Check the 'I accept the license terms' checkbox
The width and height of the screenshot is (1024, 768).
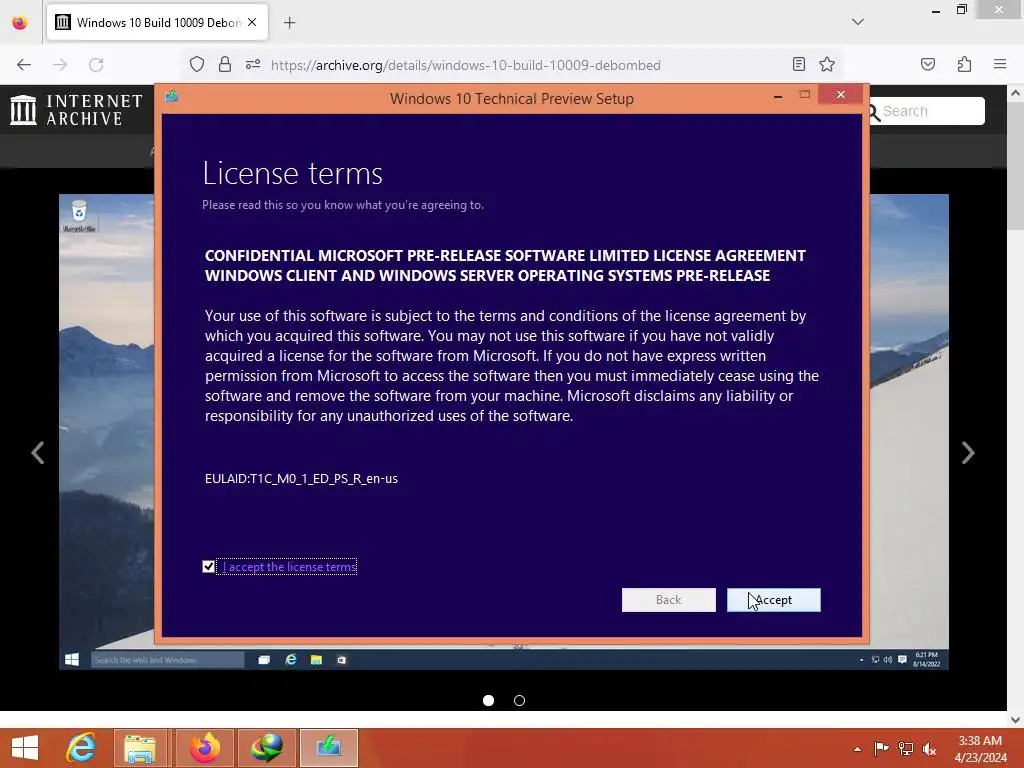click(x=208, y=566)
